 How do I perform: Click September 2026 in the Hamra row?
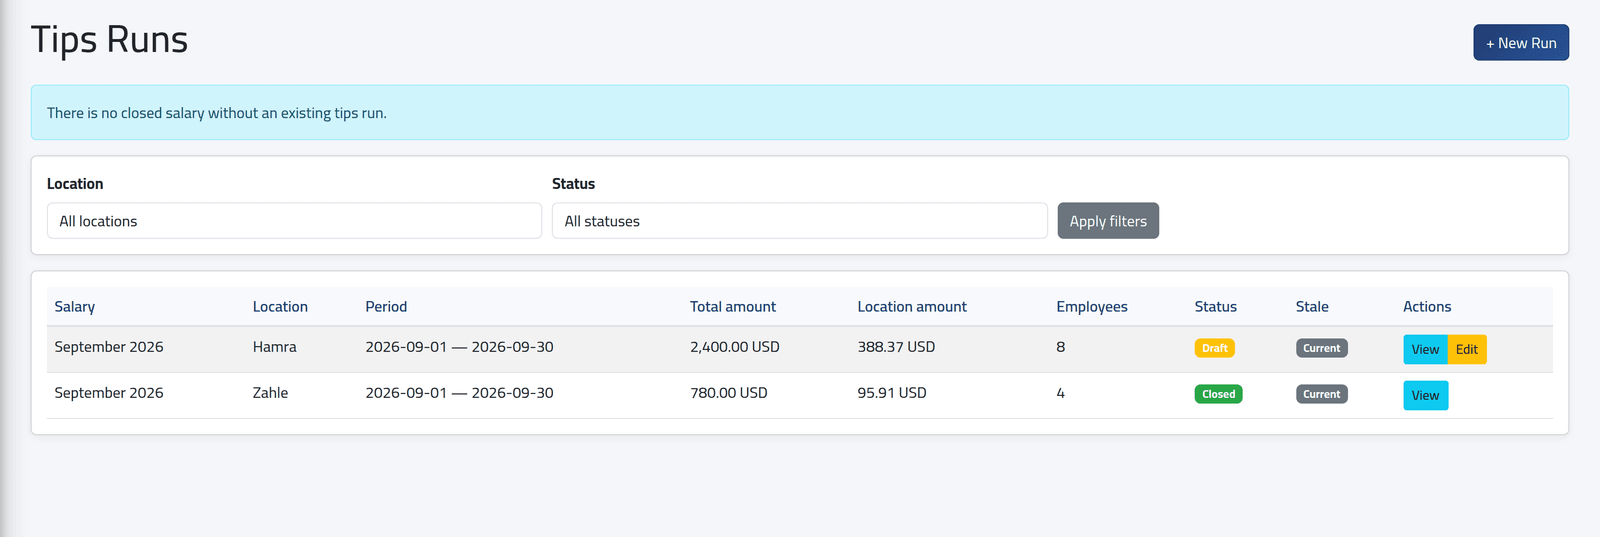[109, 347]
